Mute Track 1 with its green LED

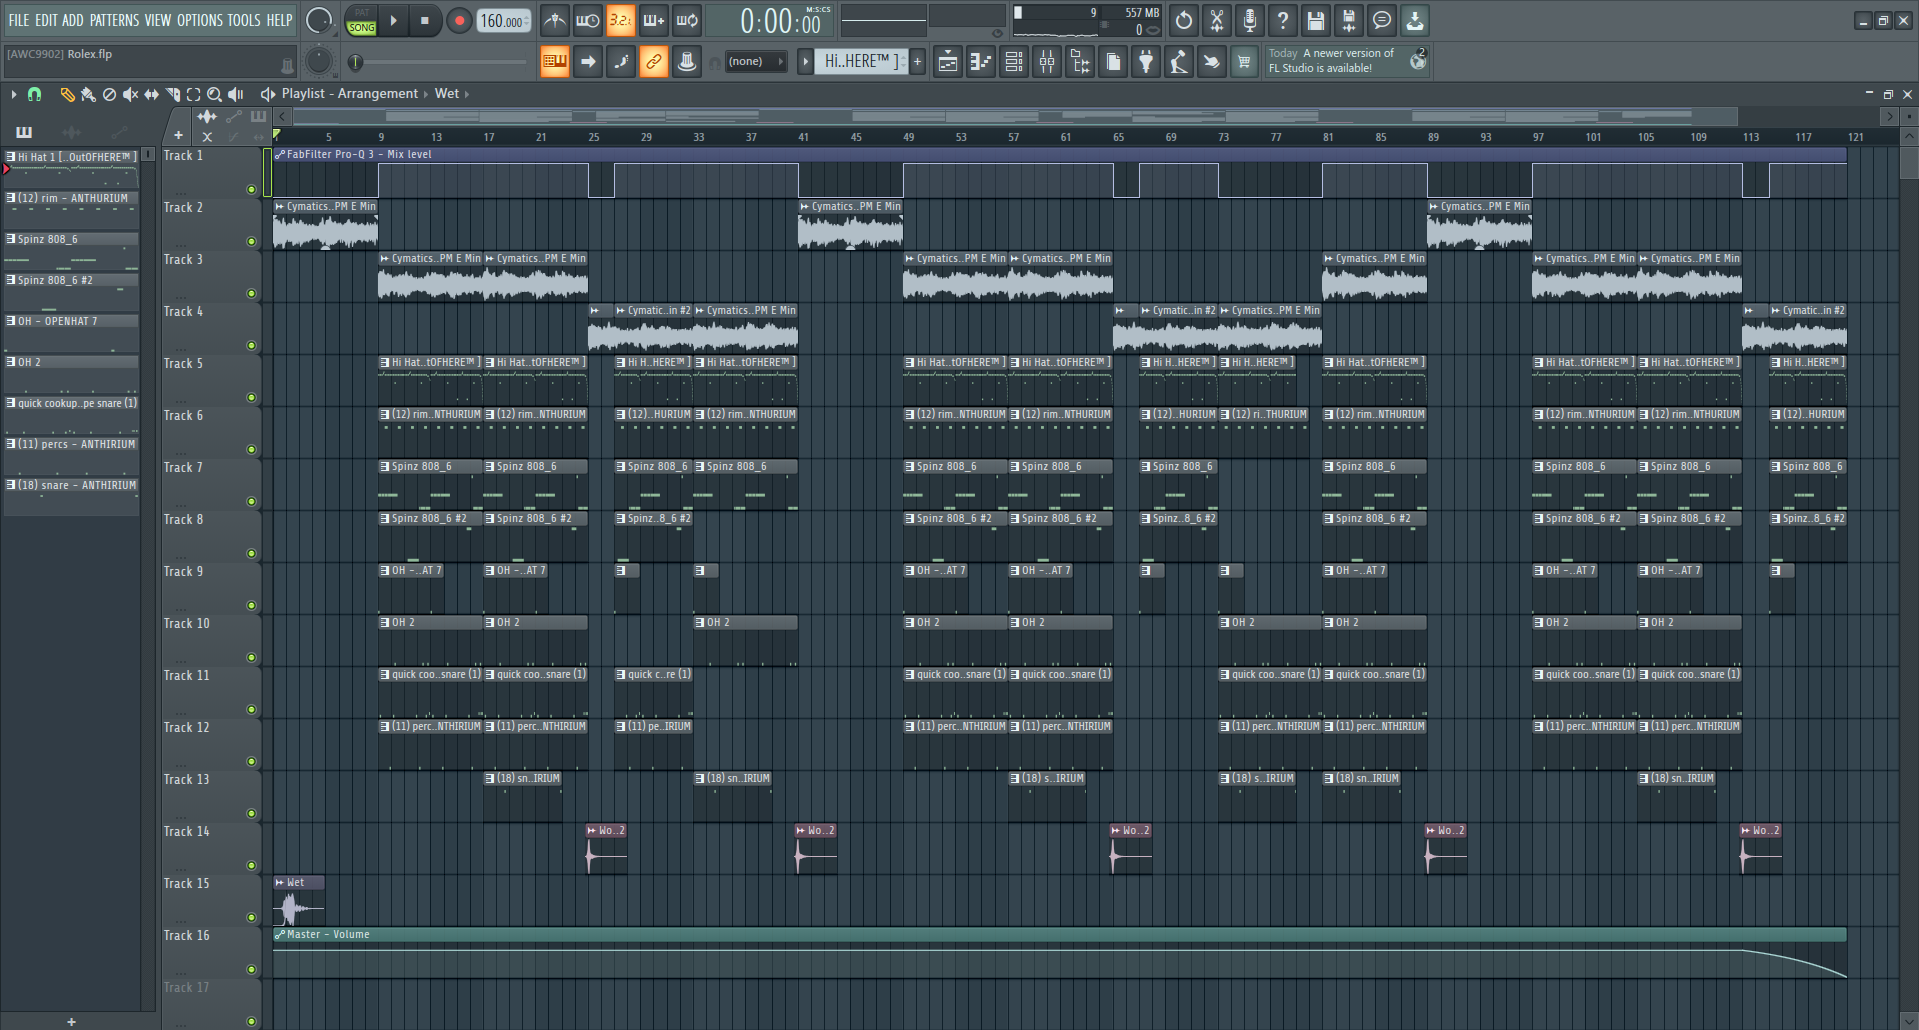[252, 189]
